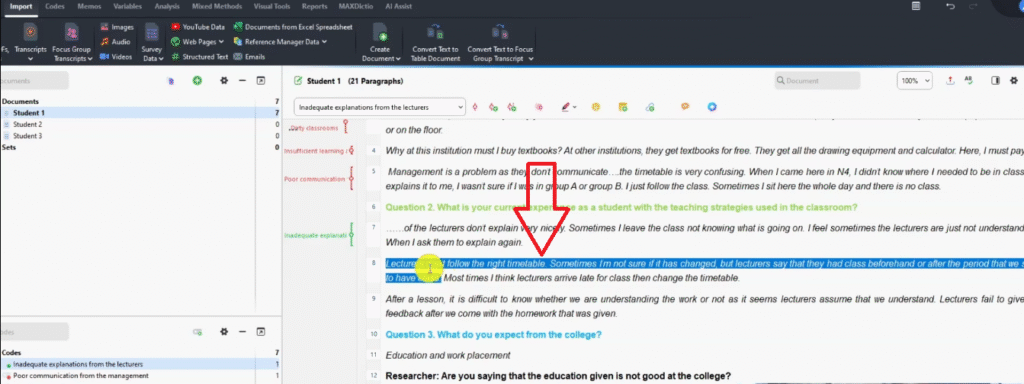Select the Student 2 document

[140, 124]
